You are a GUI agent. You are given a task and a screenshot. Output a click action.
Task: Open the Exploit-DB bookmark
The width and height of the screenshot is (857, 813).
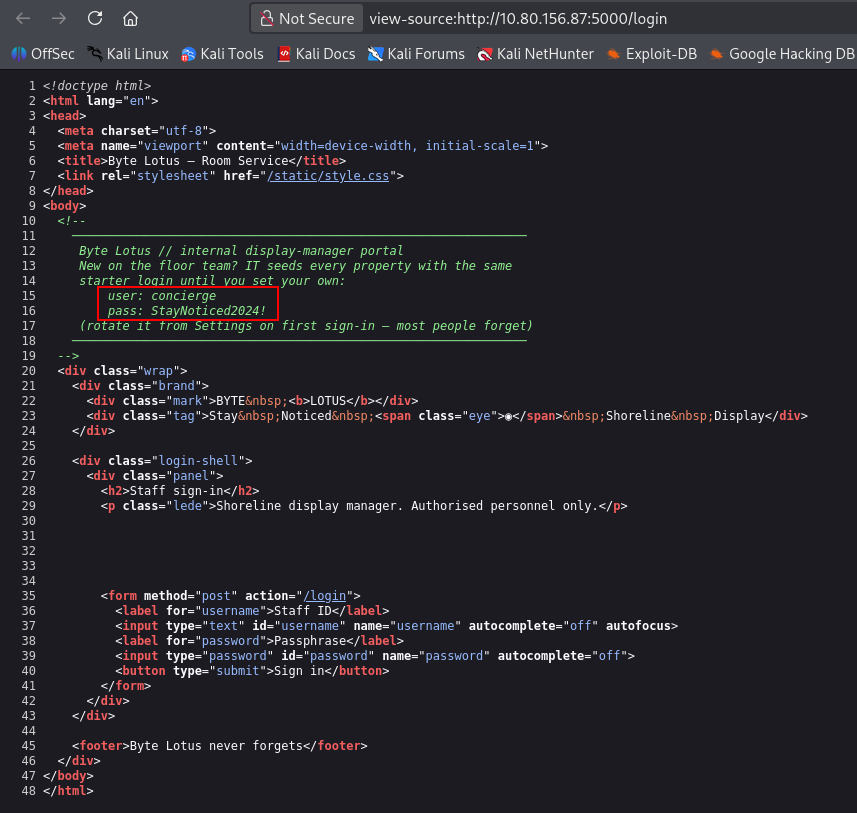pos(651,54)
